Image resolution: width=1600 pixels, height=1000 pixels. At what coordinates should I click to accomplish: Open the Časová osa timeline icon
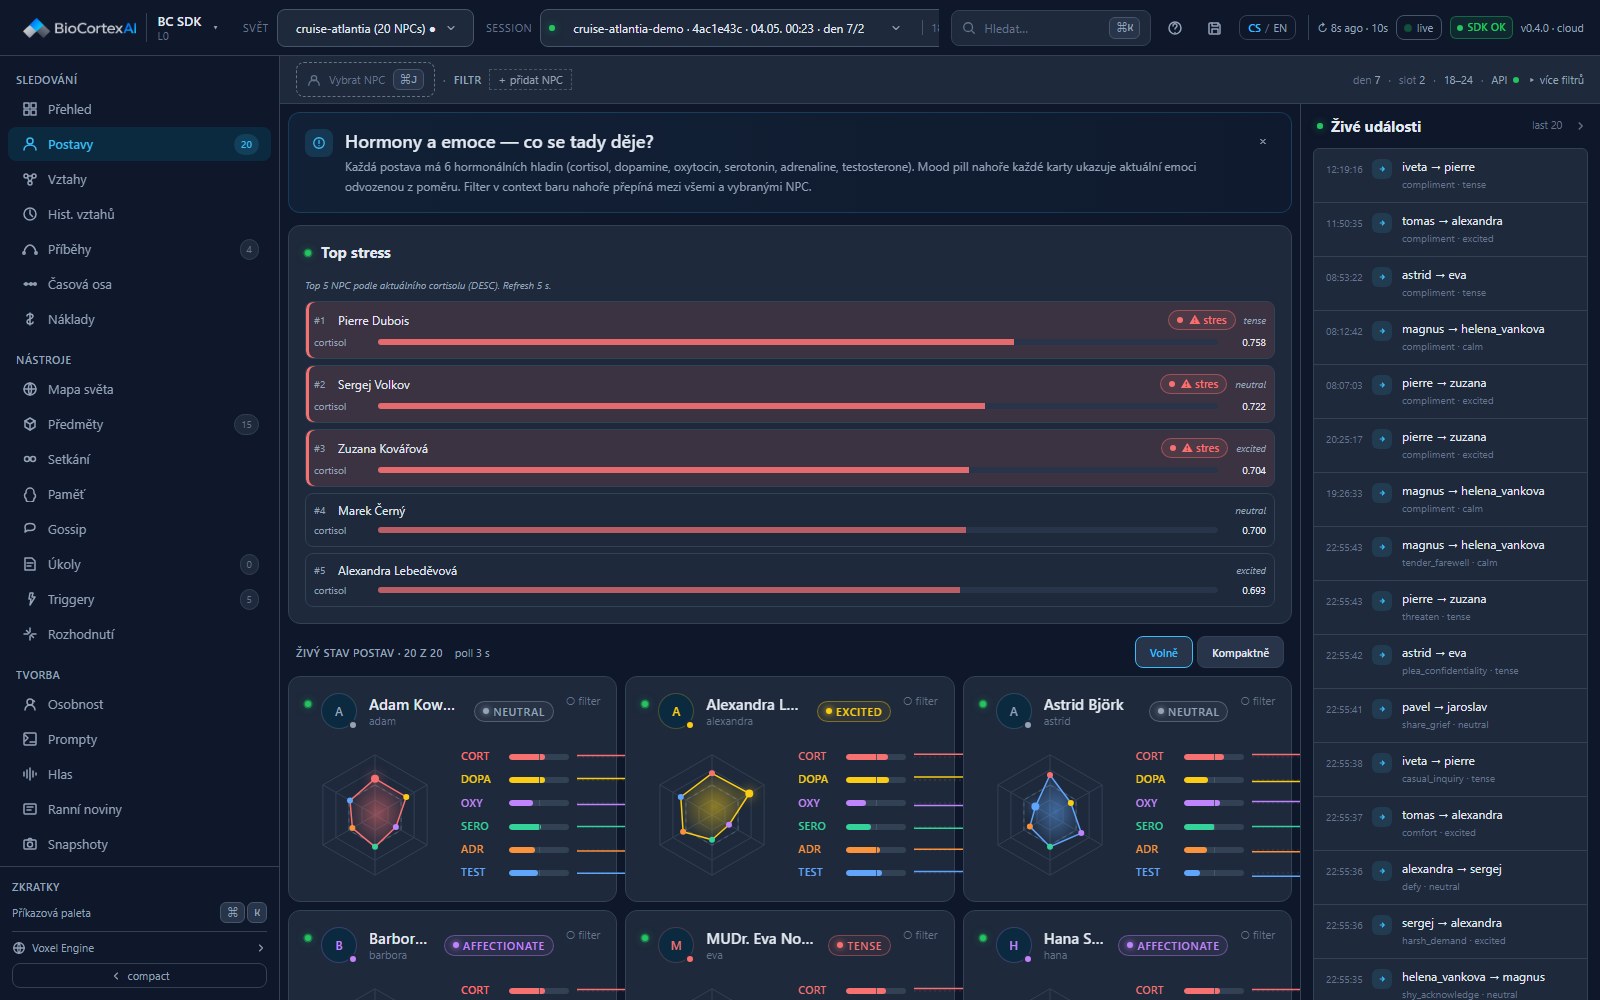[x=30, y=284]
